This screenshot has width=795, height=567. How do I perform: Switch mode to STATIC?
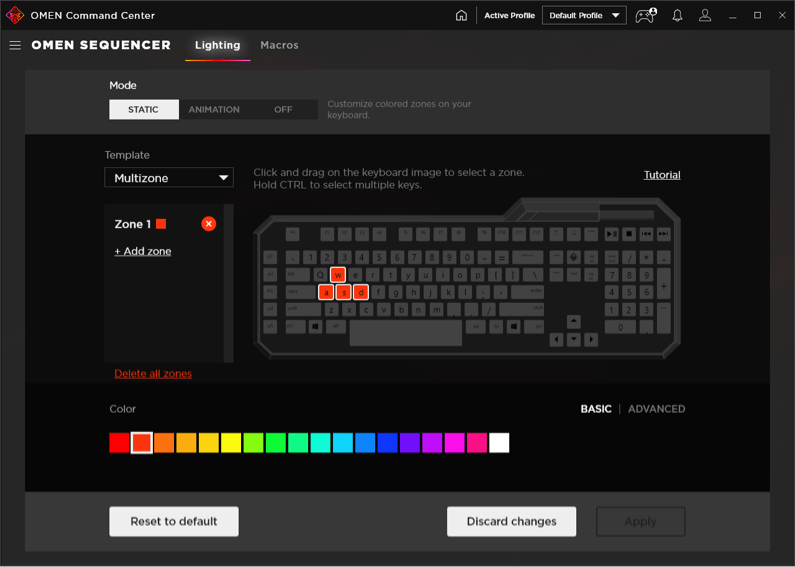pyautogui.click(x=143, y=110)
